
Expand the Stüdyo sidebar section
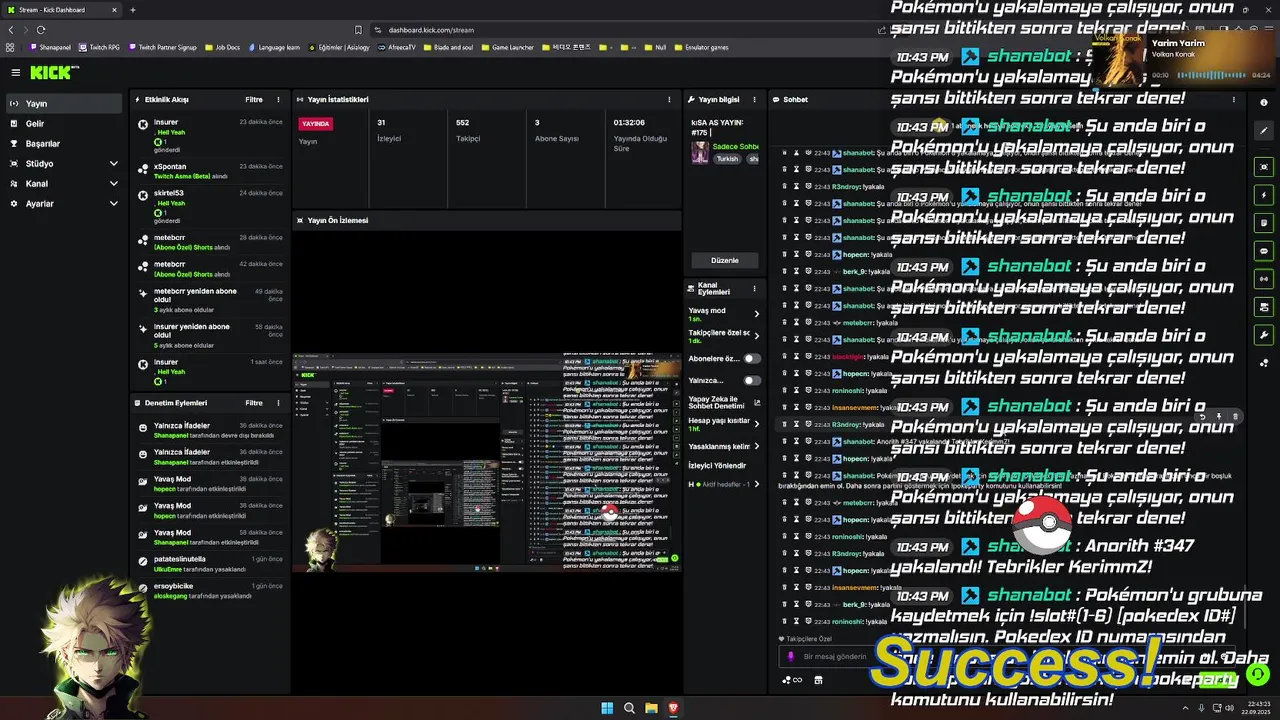(x=113, y=163)
